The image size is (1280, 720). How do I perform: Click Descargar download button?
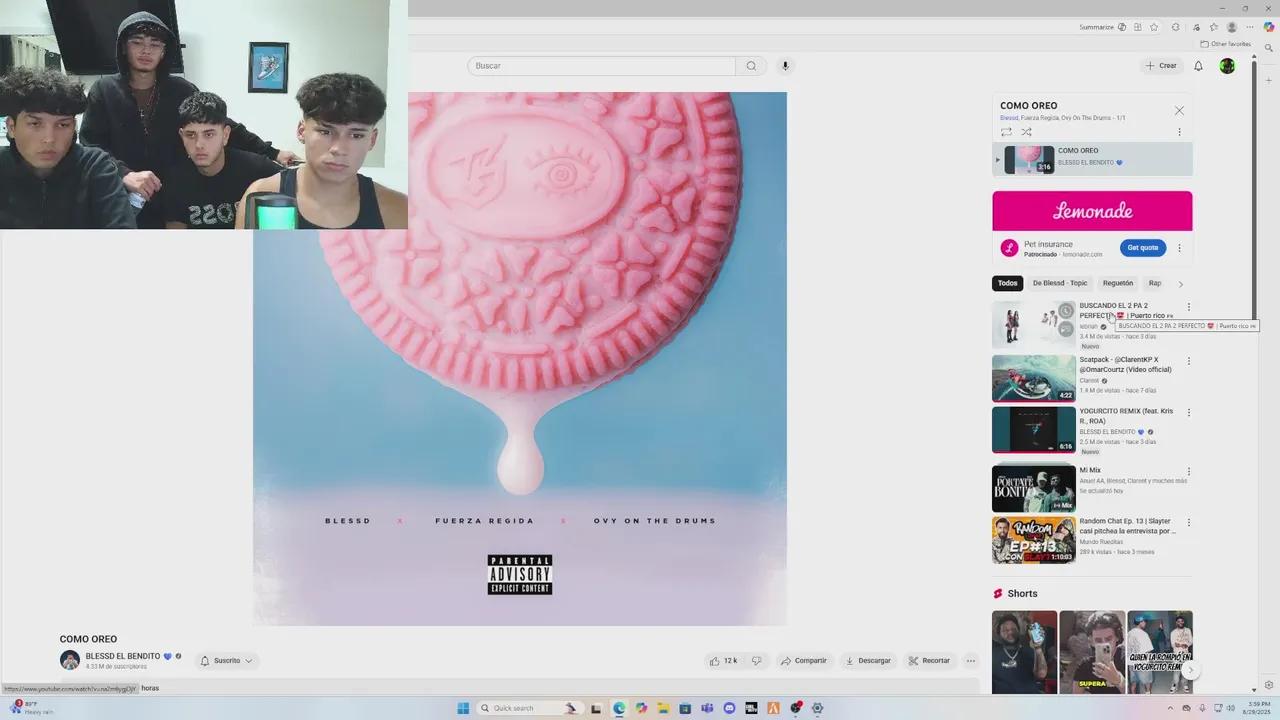(868, 661)
